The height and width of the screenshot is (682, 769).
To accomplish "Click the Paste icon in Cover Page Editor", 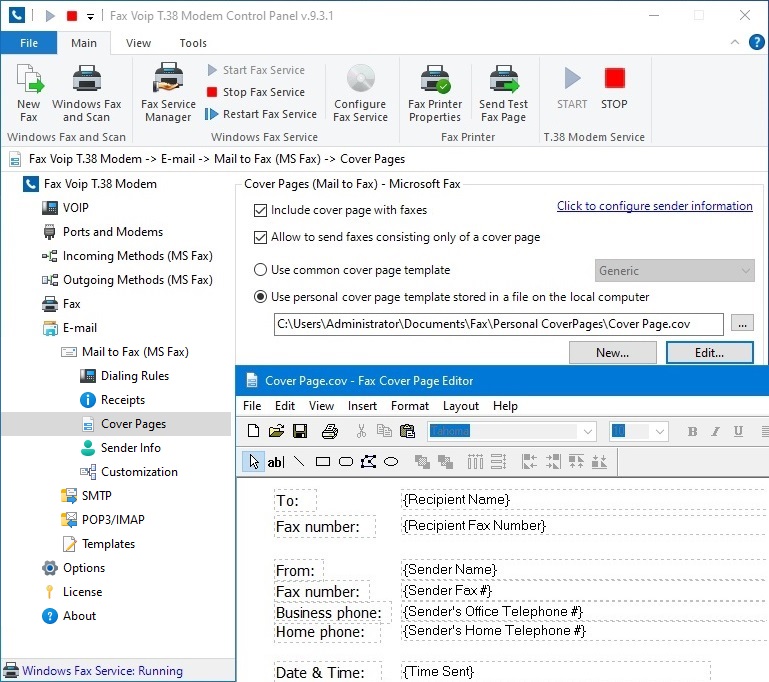I will [x=408, y=431].
